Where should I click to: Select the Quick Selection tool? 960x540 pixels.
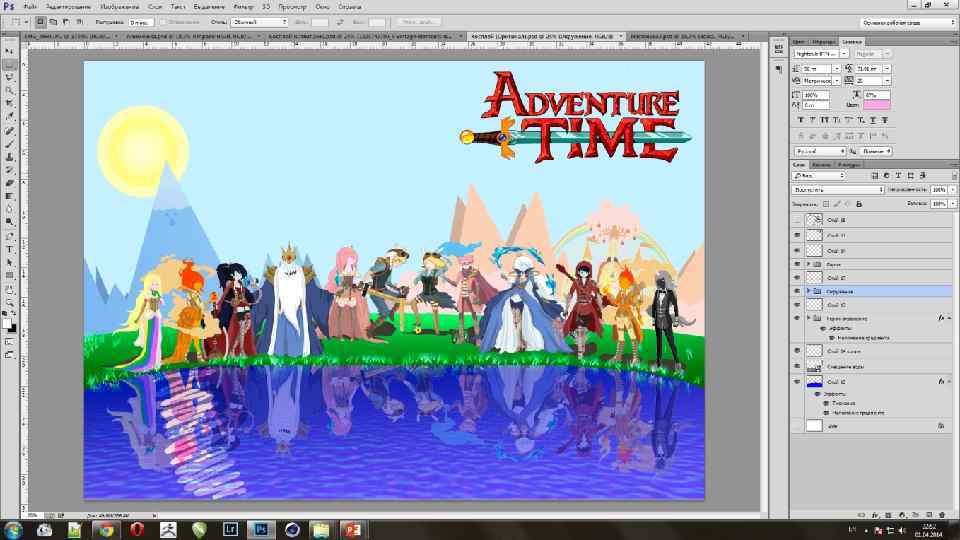point(9,90)
